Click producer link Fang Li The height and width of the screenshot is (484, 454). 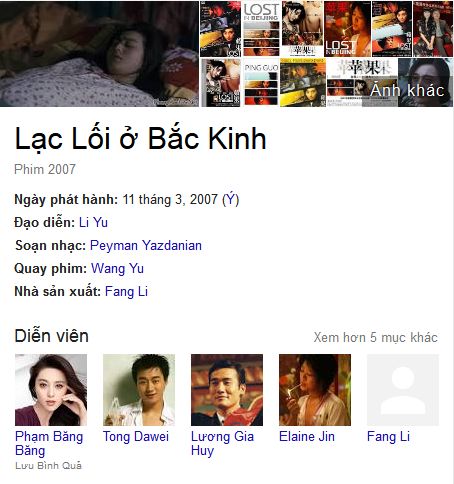[126, 292]
